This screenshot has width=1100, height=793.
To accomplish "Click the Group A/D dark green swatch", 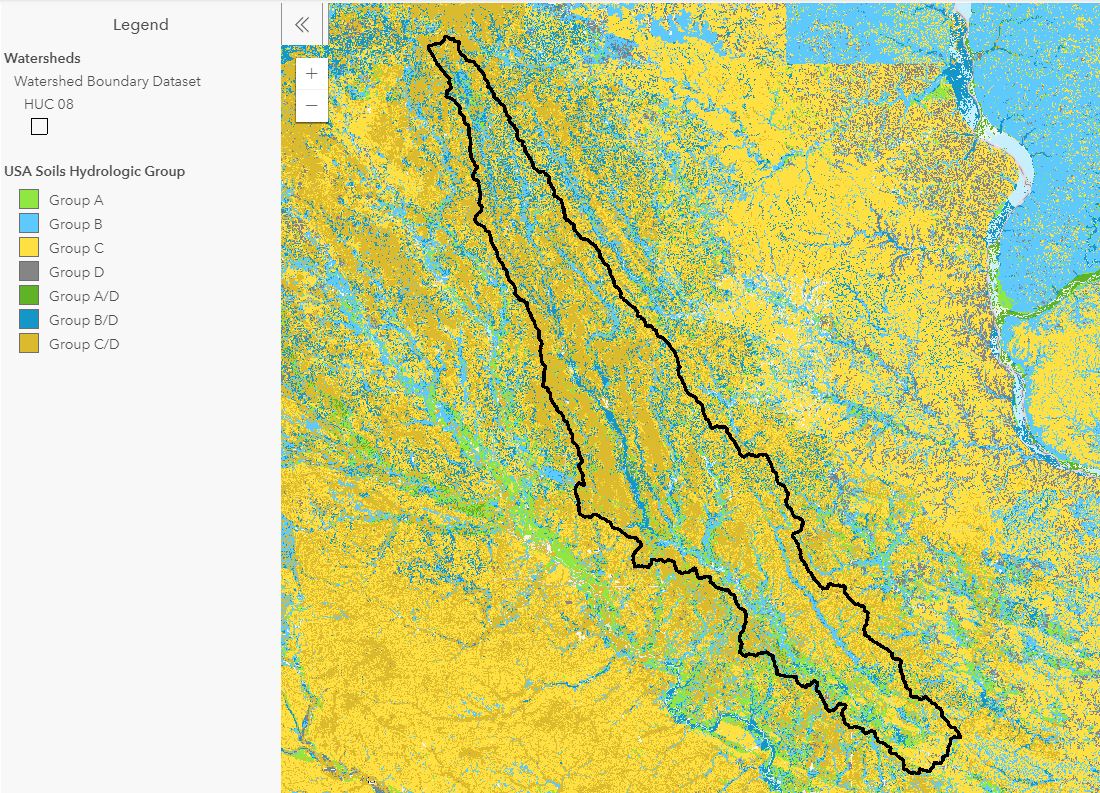I will click(x=29, y=295).
